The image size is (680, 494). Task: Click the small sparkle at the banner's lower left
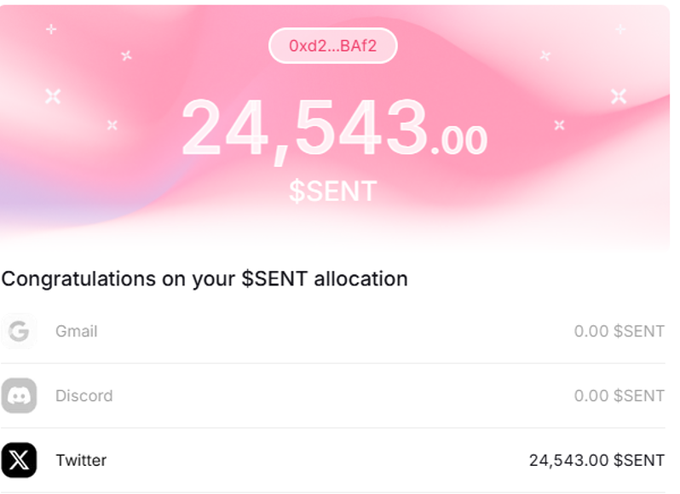[112, 125]
